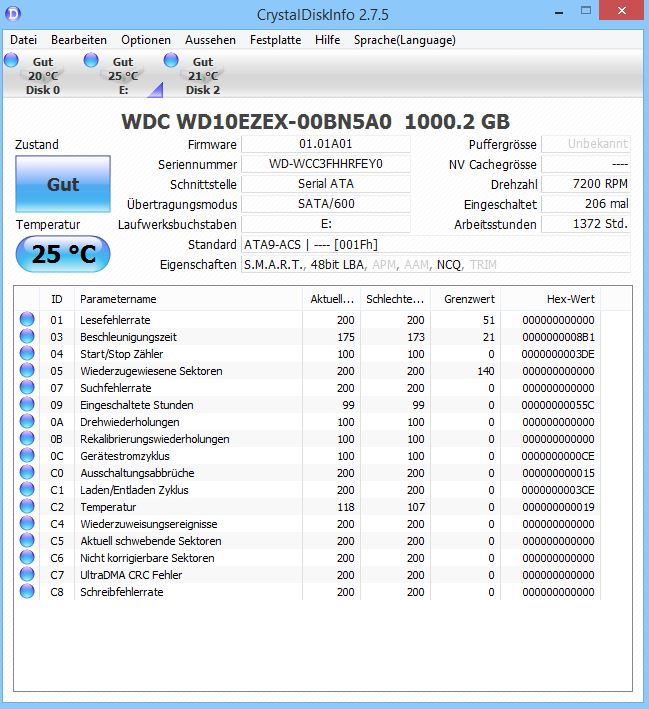
Task: Click status orb for Gerätestromzyklus row
Action: click(x=27, y=455)
